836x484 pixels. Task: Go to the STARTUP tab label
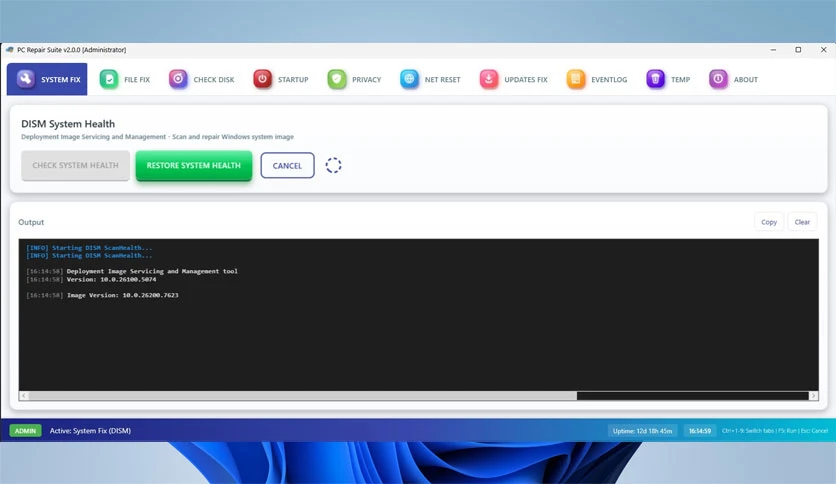(x=293, y=79)
